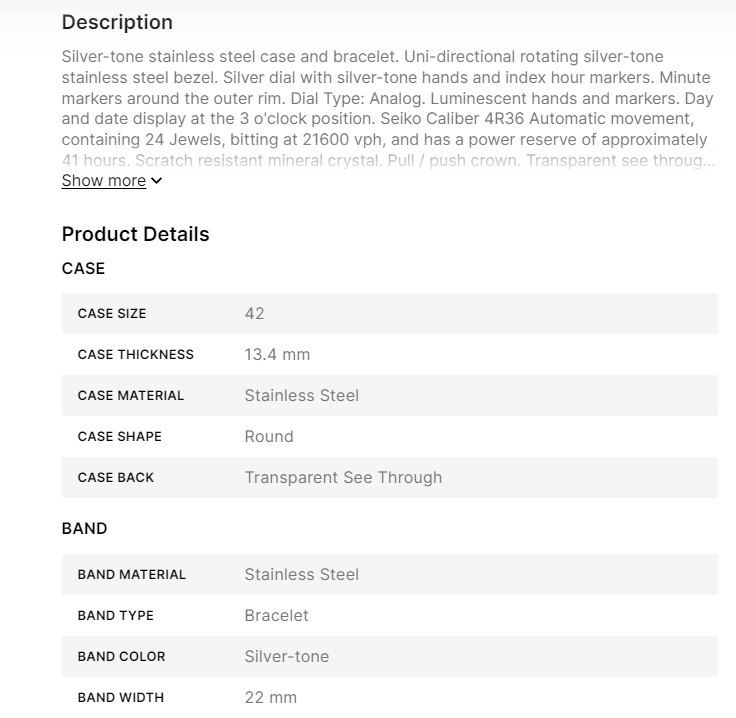Image resolution: width=736 pixels, height=718 pixels.
Task: Select the BAND section heading
Action: pyautogui.click(x=84, y=528)
